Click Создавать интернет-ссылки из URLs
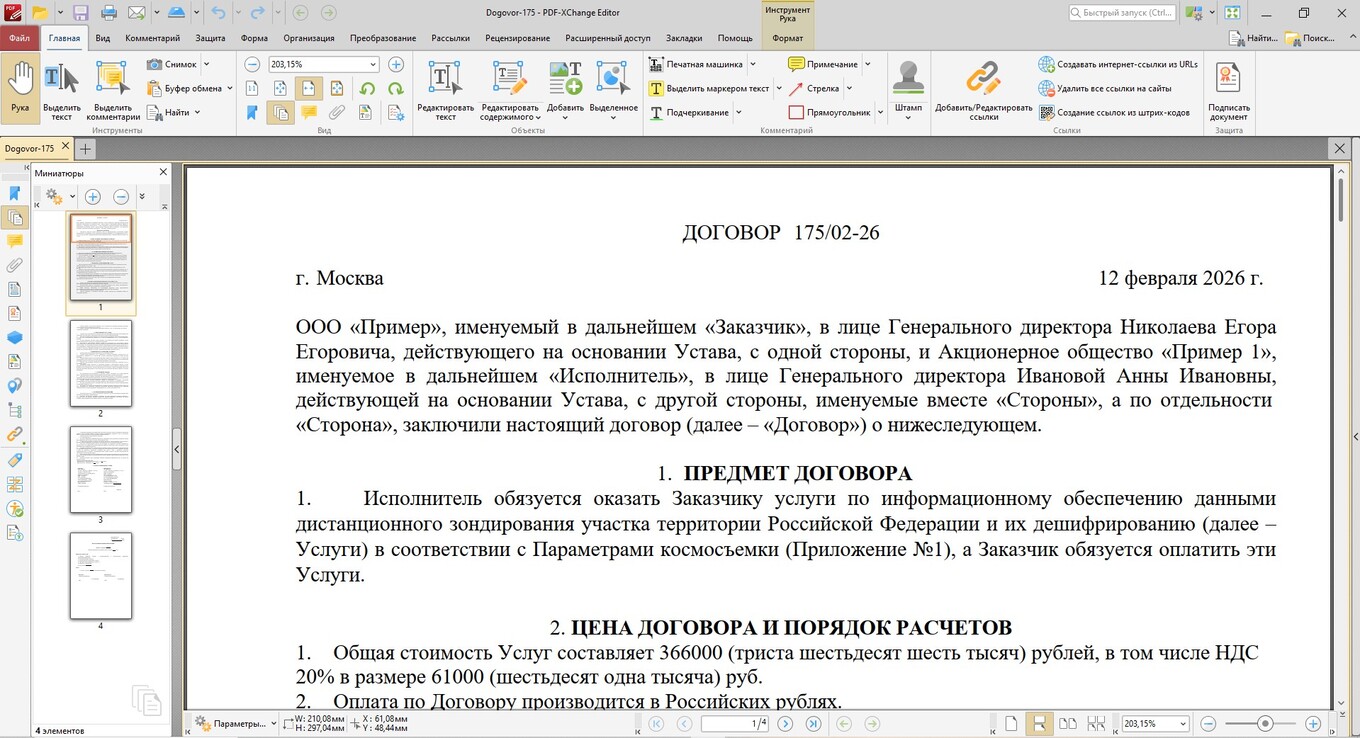 click(1118, 64)
